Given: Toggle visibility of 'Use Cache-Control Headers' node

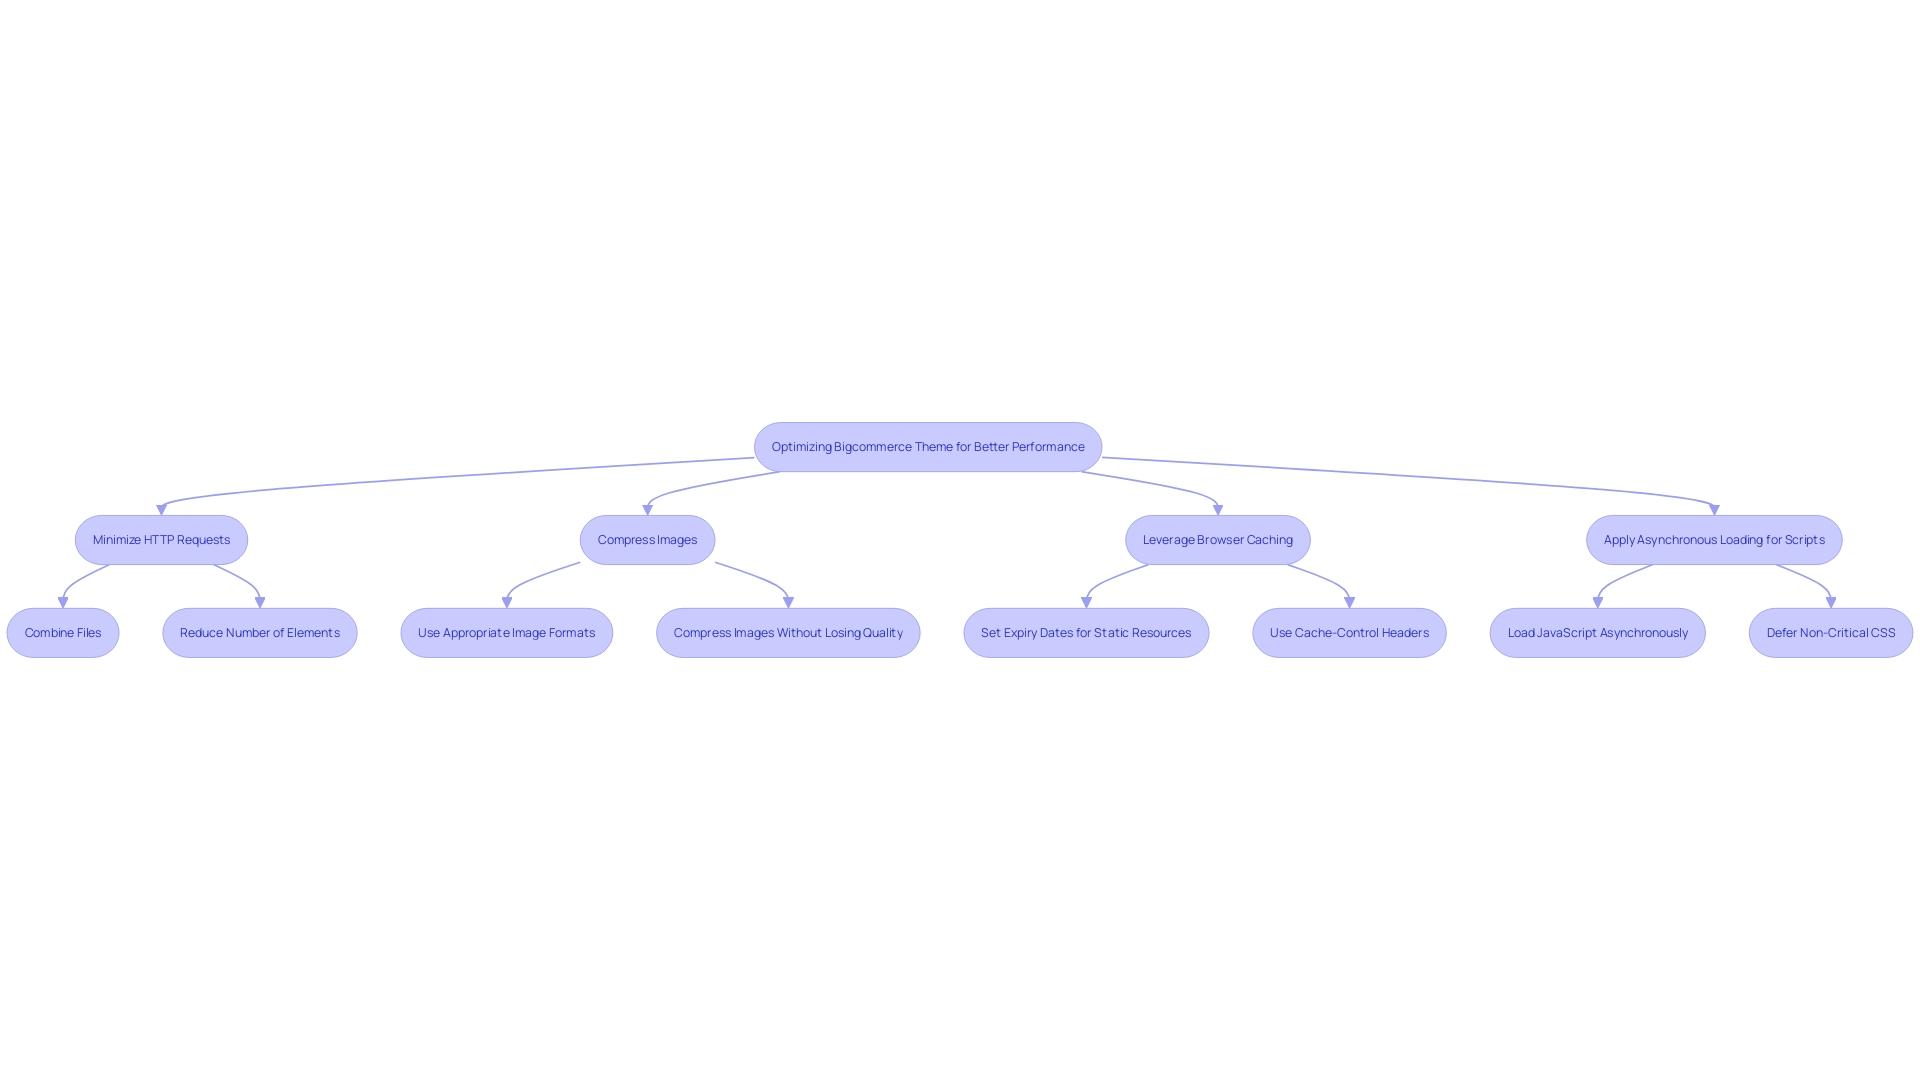Looking at the screenshot, I should (x=1349, y=632).
